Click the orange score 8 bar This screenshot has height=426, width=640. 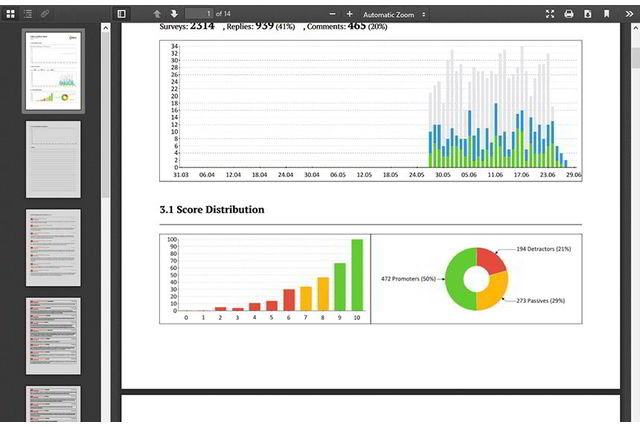[323, 294]
